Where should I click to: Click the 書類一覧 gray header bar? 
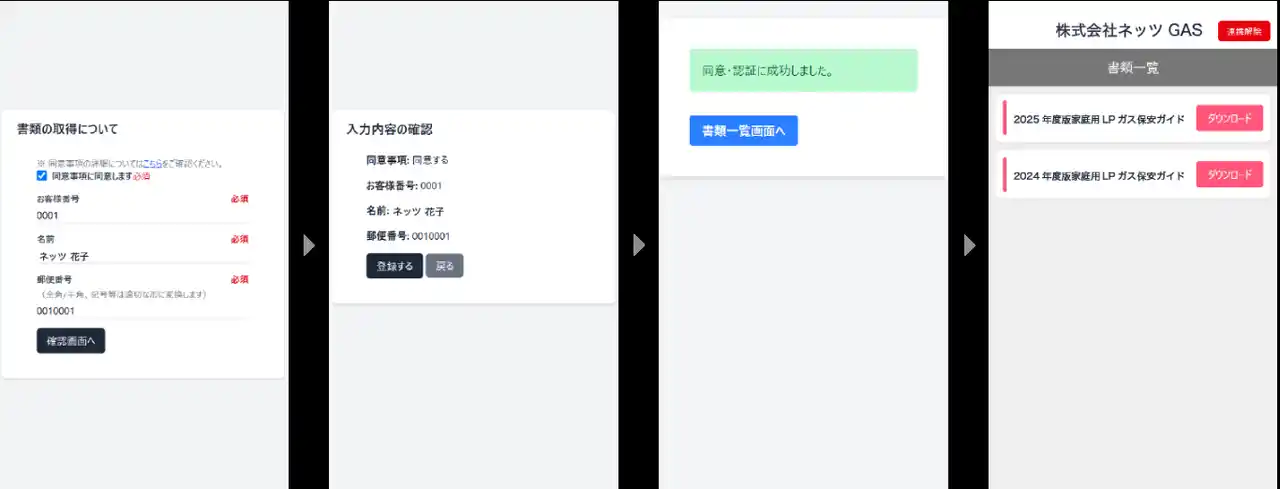click(1133, 68)
